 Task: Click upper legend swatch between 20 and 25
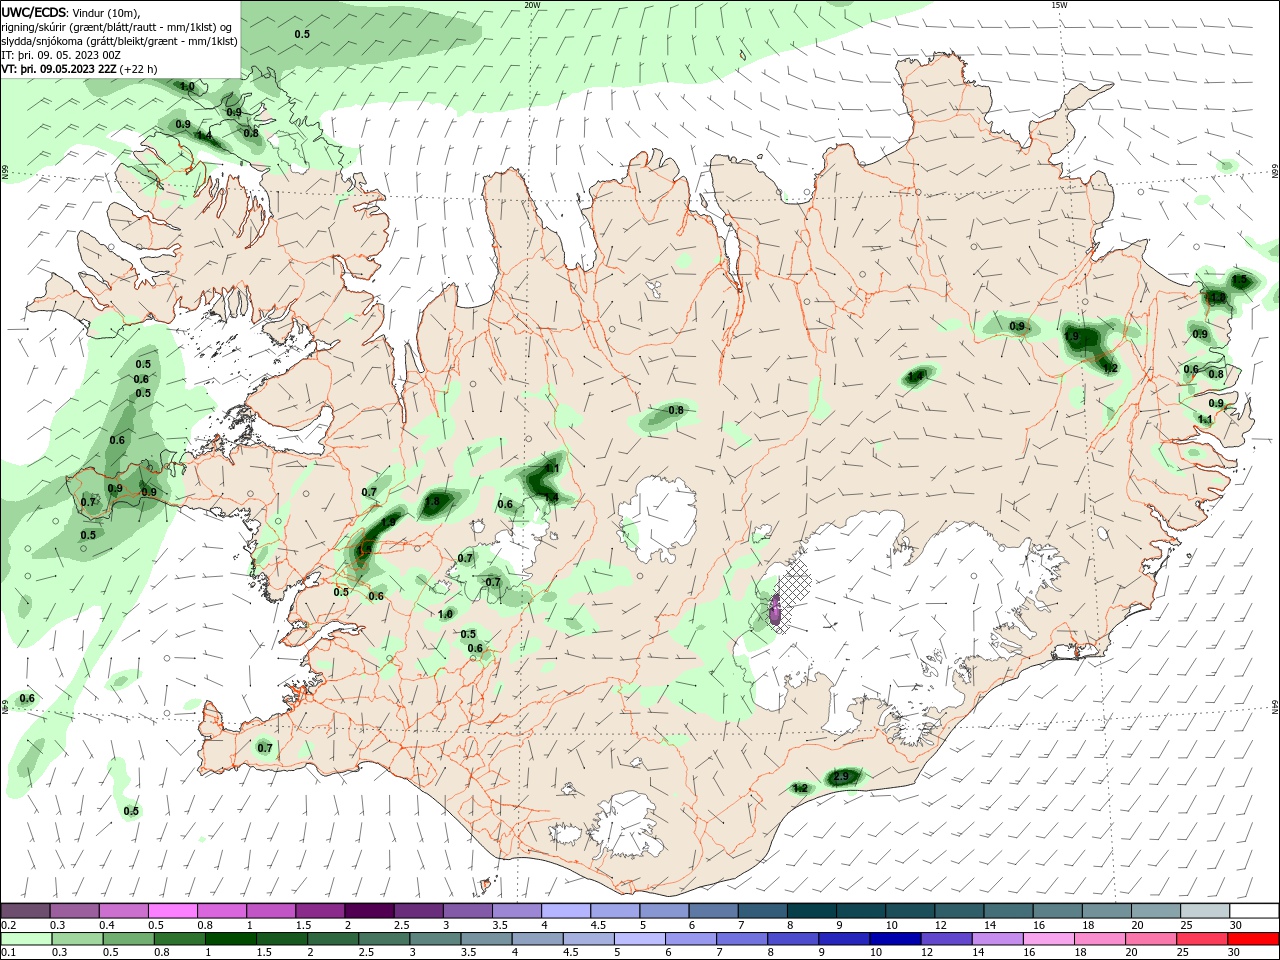[x=1153, y=910]
